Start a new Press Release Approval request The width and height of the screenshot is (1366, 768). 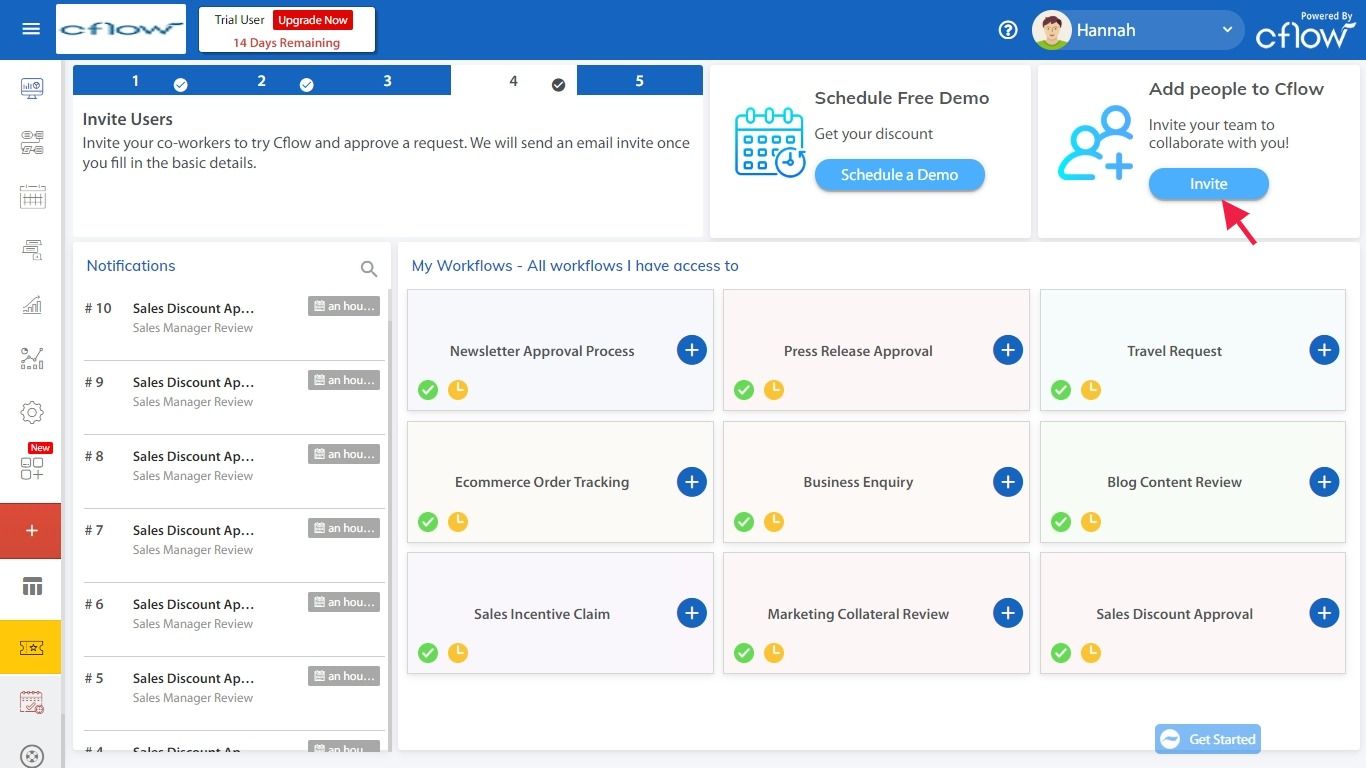tap(1008, 350)
